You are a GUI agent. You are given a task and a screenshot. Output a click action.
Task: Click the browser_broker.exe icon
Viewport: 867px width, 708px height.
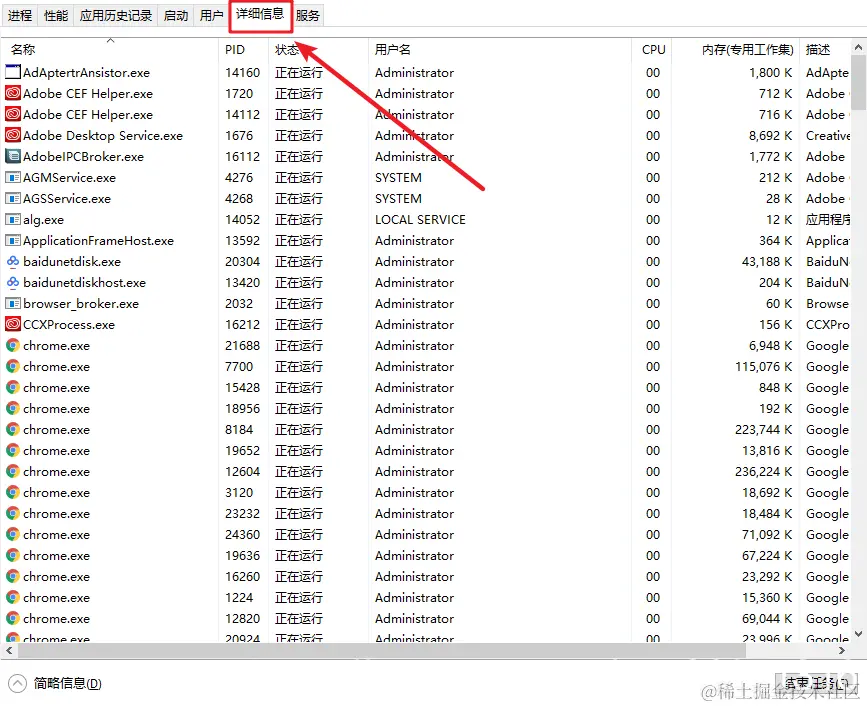[13, 303]
